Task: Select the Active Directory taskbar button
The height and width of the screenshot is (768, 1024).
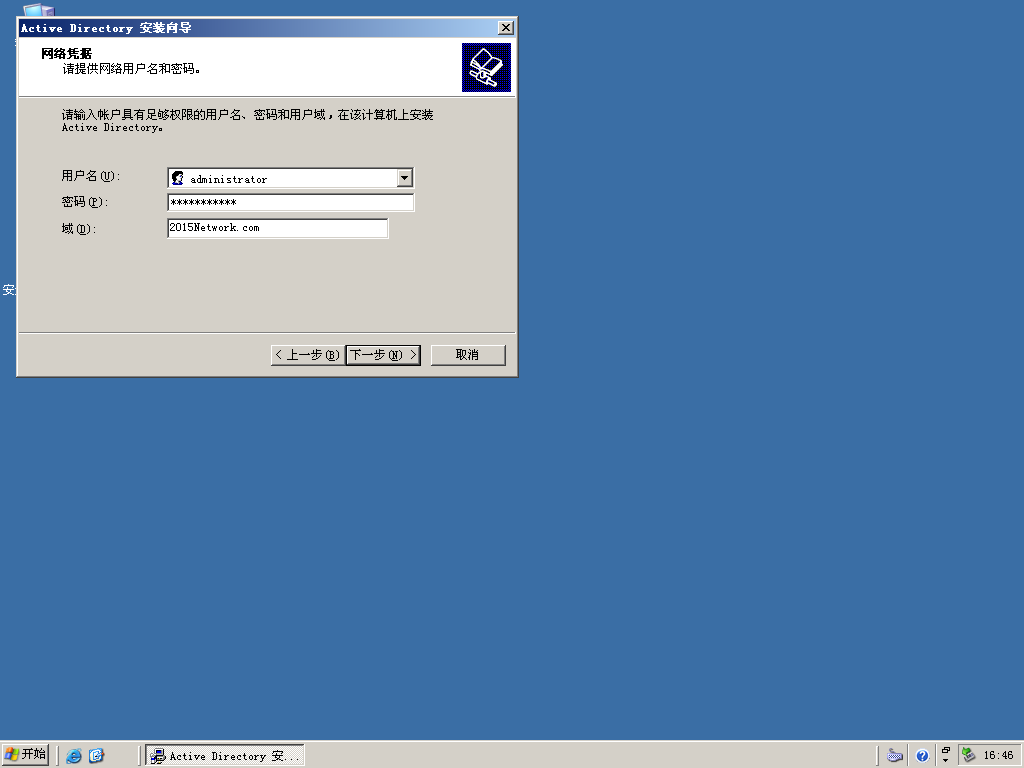Action: click(225, 756)
